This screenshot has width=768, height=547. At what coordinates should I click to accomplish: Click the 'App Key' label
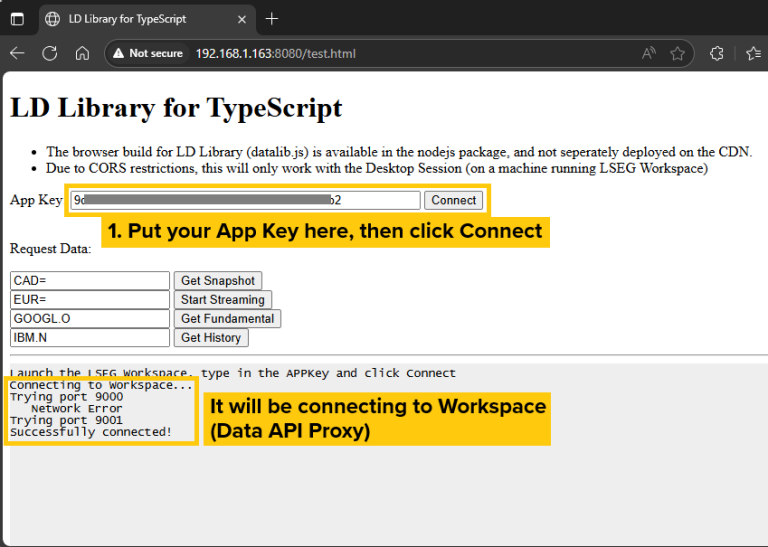point(36,200)
